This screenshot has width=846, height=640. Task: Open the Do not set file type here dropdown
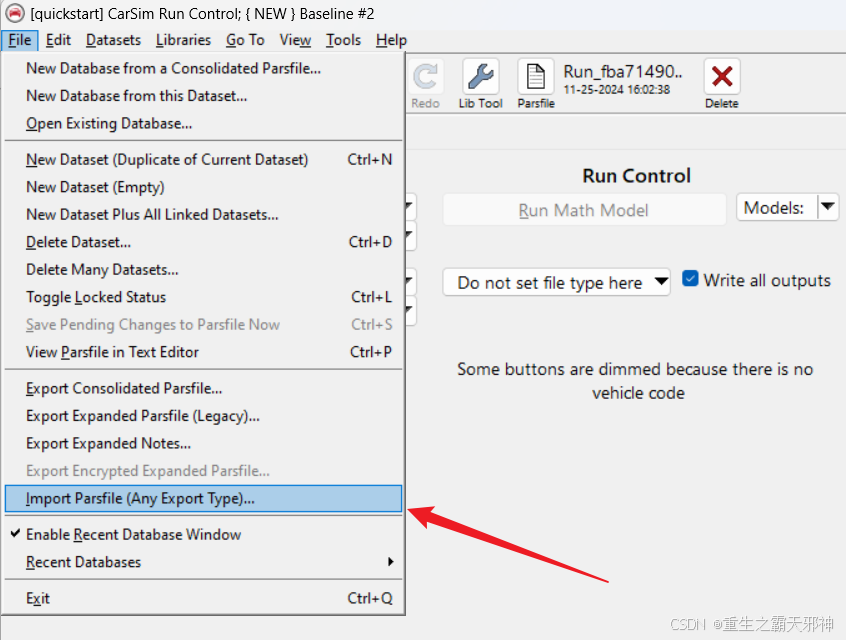tap(557, 282)
